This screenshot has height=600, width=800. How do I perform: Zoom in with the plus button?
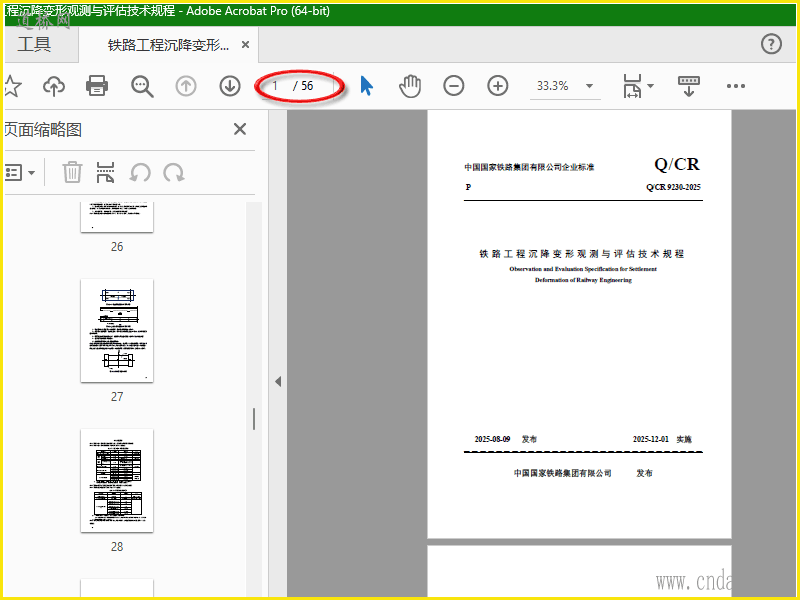[497, 86]
